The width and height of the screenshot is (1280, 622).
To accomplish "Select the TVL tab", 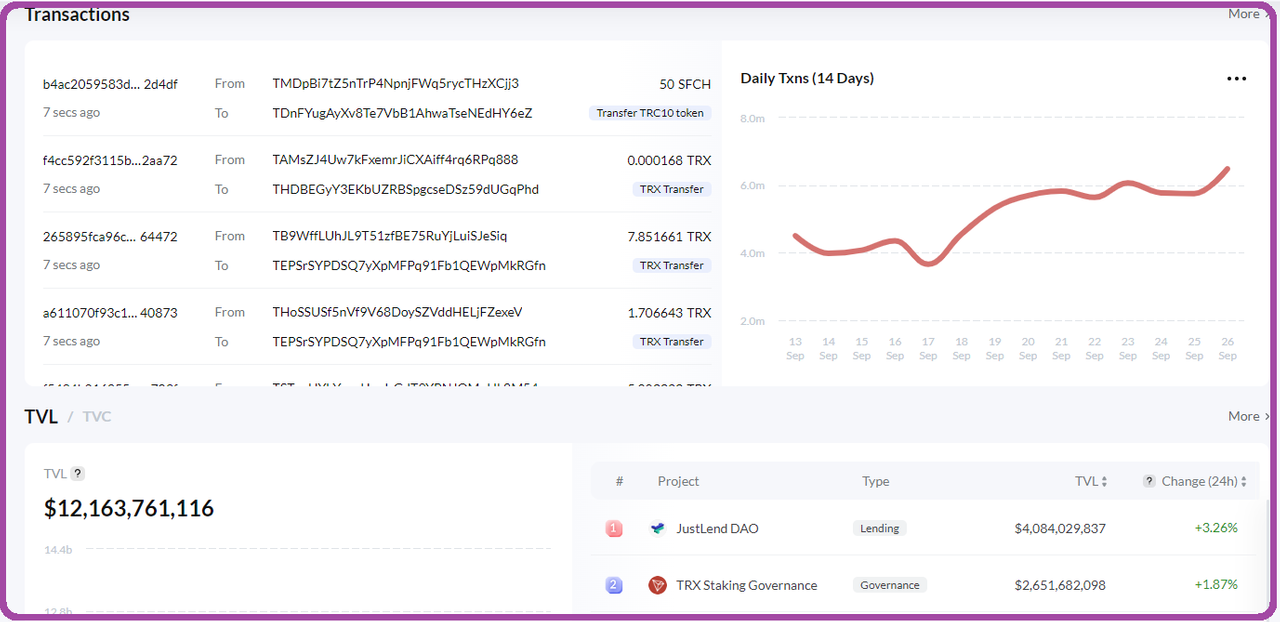I will (41, 416).
